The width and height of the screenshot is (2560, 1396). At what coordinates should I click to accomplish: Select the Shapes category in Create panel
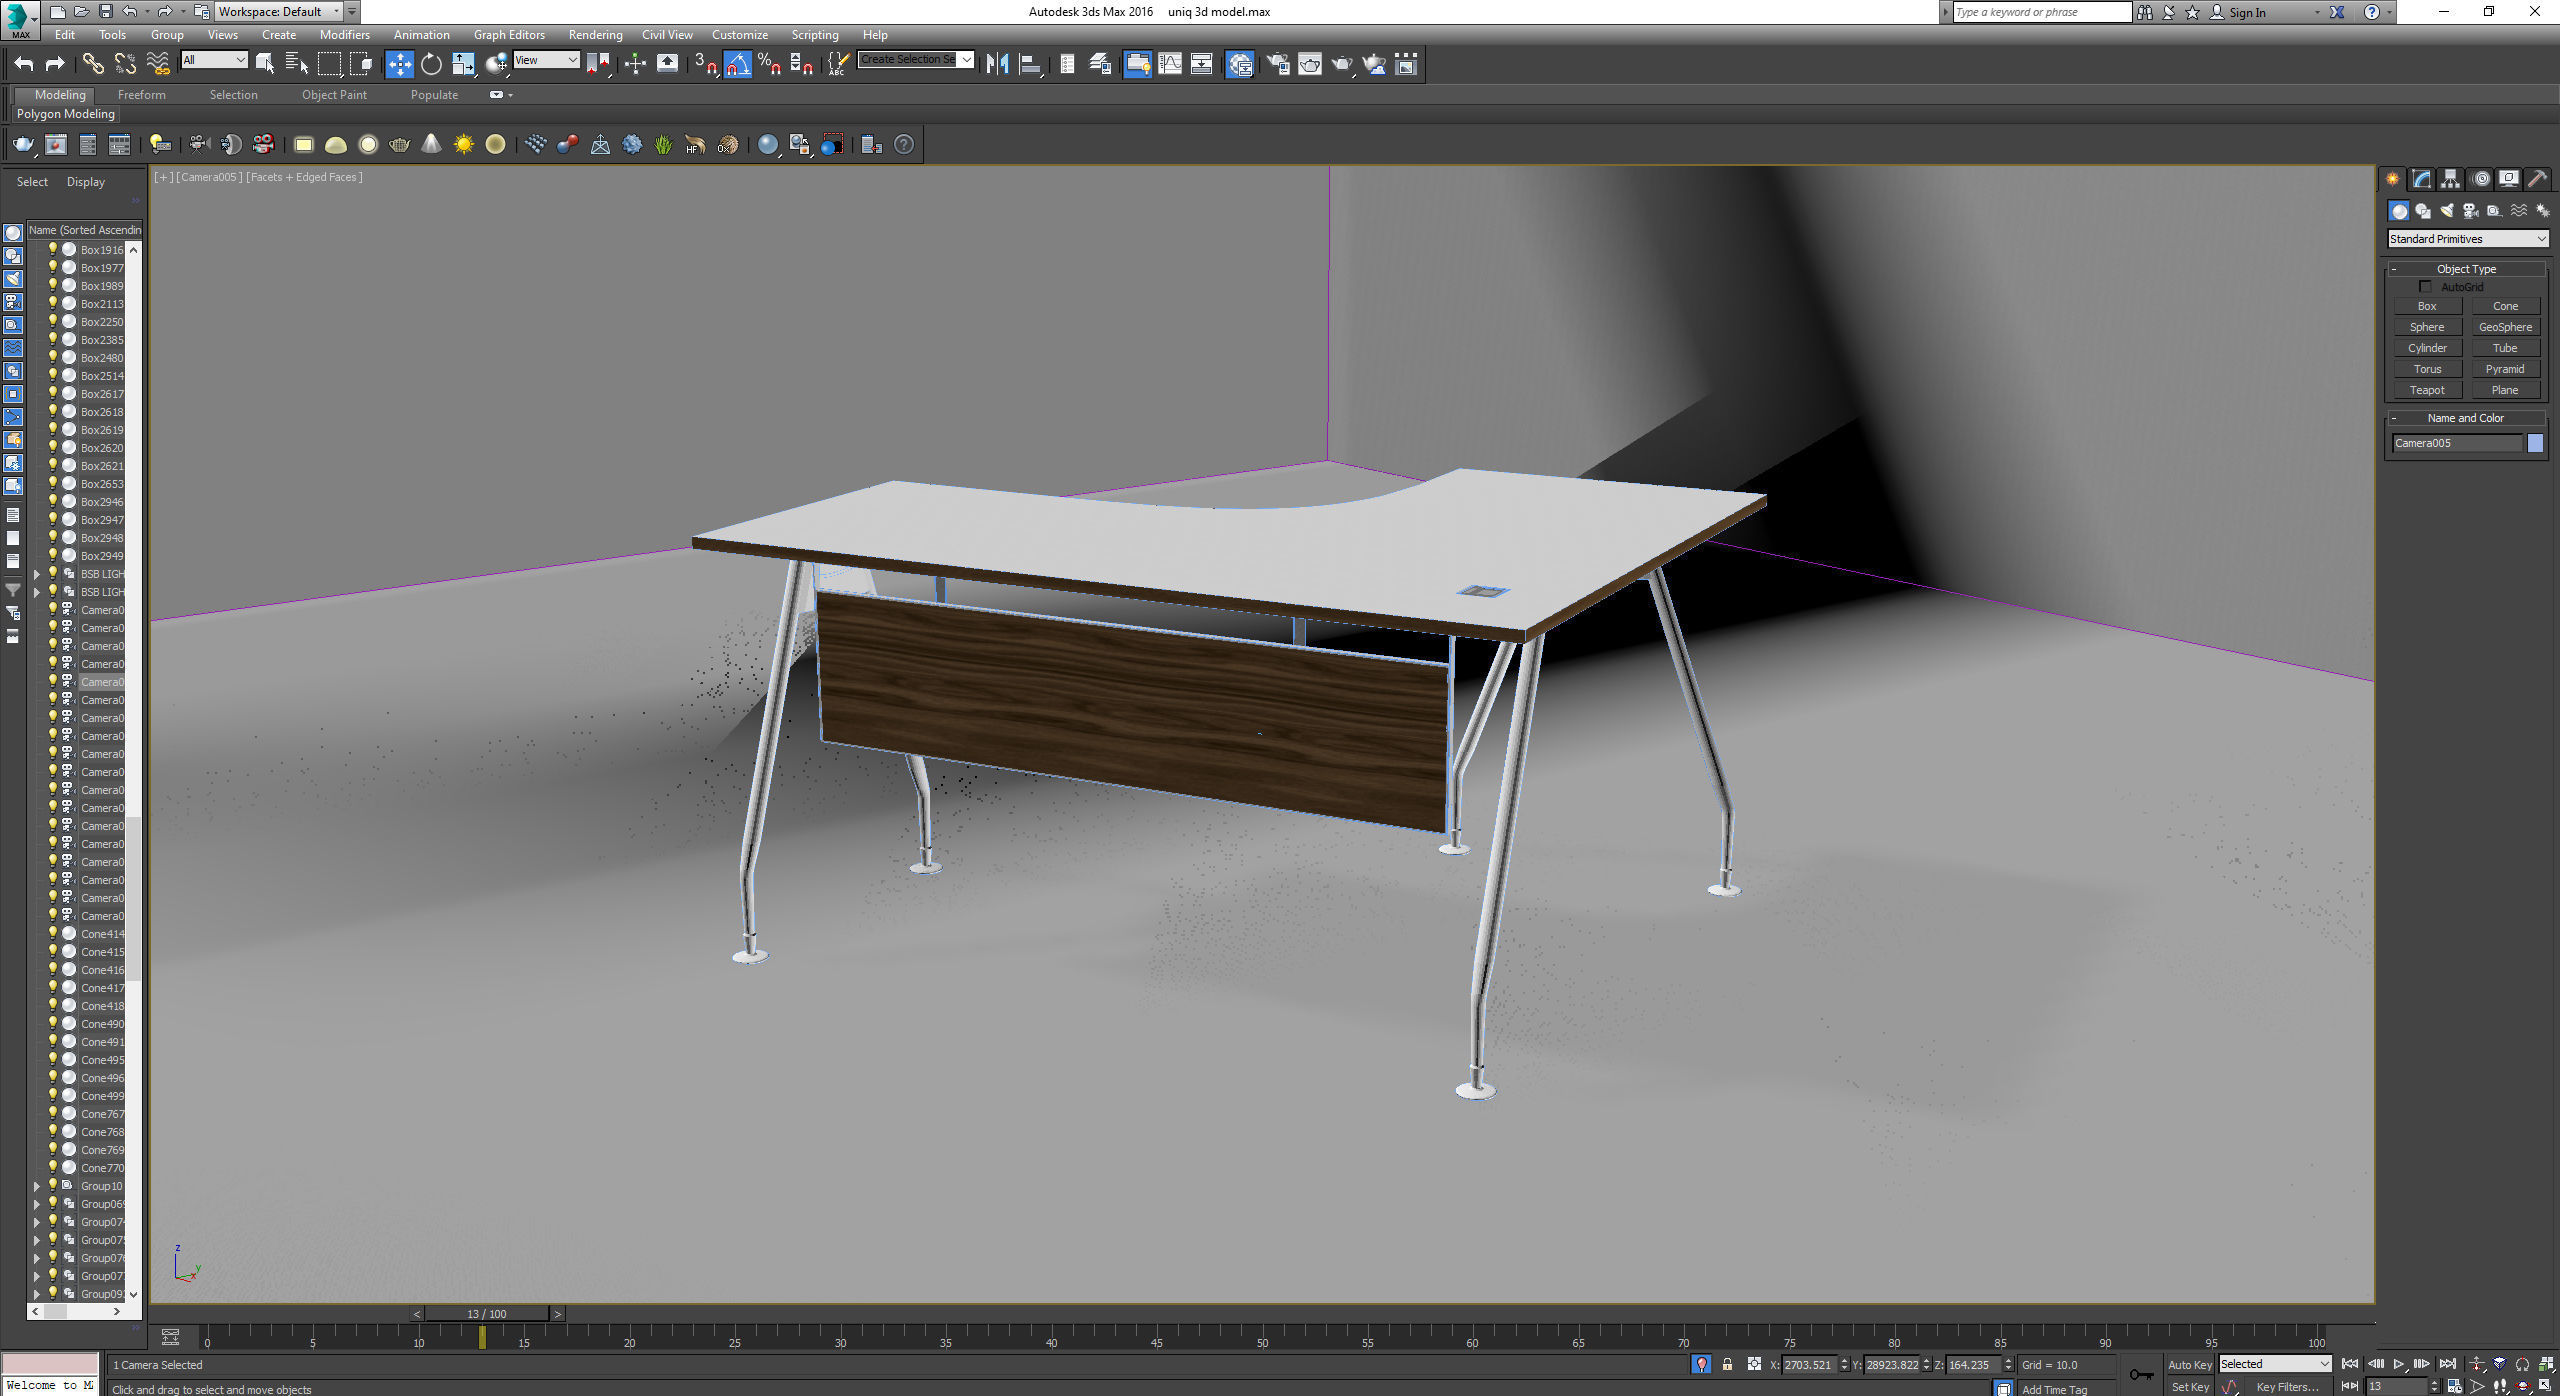click(x=2423, y=211)
